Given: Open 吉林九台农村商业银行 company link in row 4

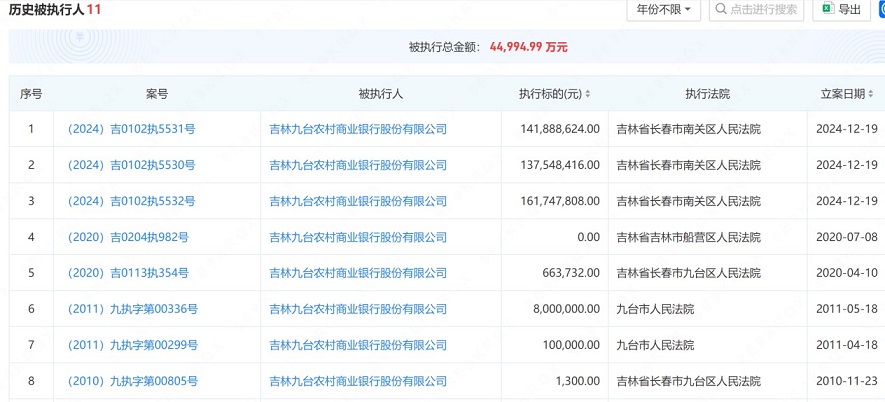Looking at the screenshot, I should pos(358,237).
